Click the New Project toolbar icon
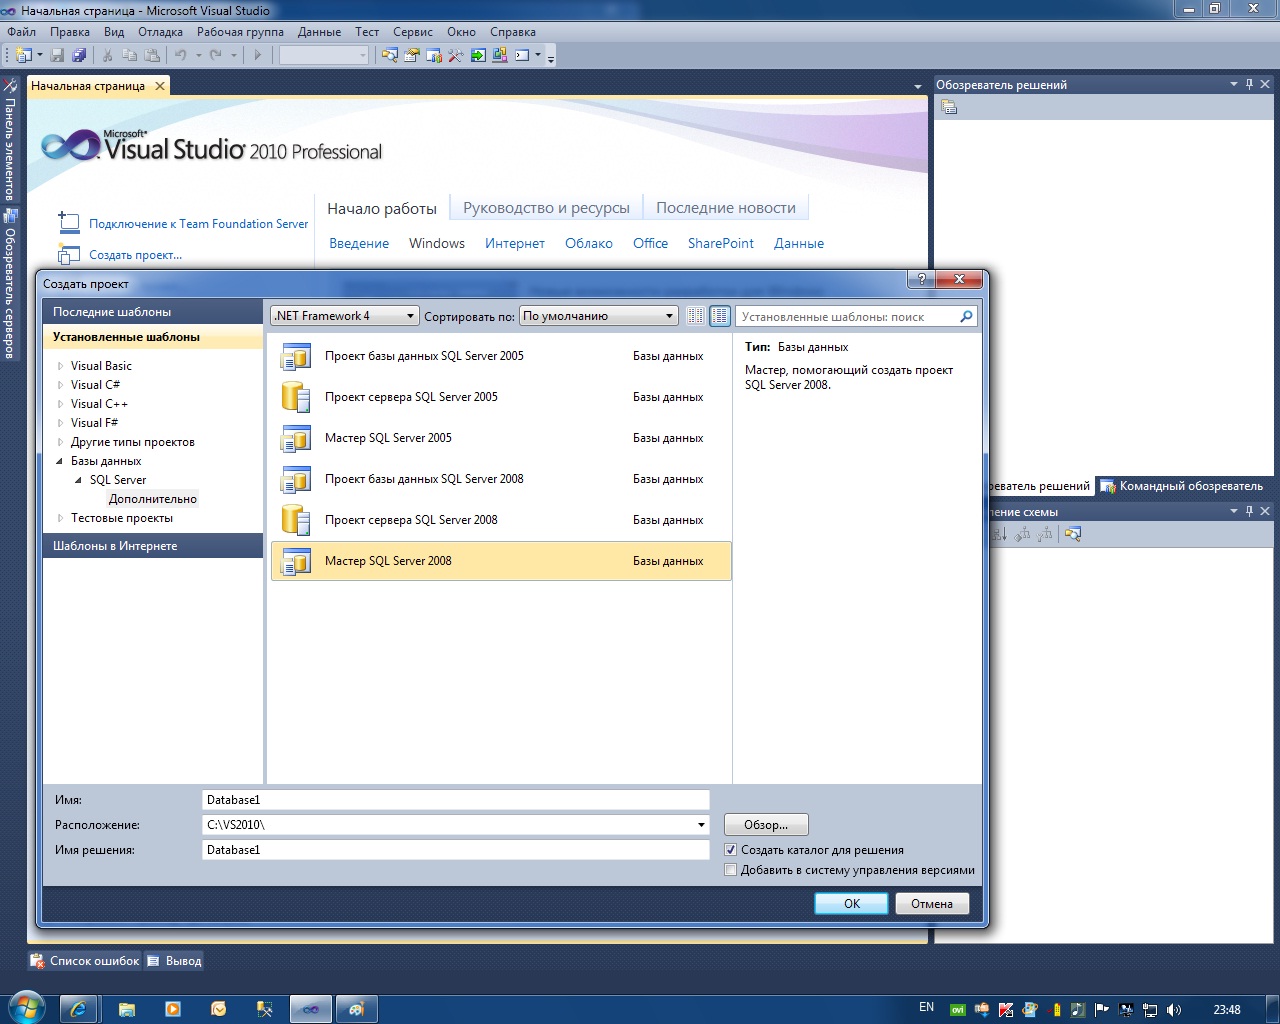Screen dimensions: 1280x1024 [x=24, y=55]
